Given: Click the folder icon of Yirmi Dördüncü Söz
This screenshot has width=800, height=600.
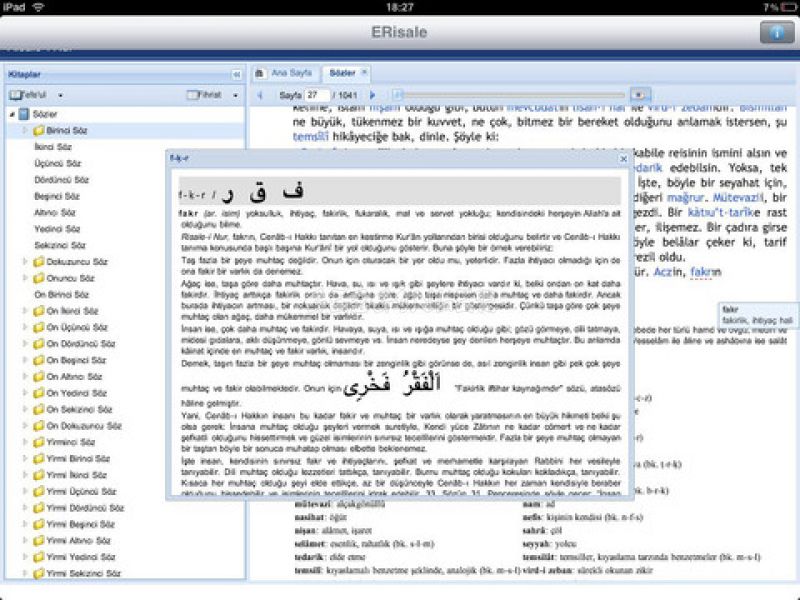Looking at the screenshot, I should coord(38,508).
